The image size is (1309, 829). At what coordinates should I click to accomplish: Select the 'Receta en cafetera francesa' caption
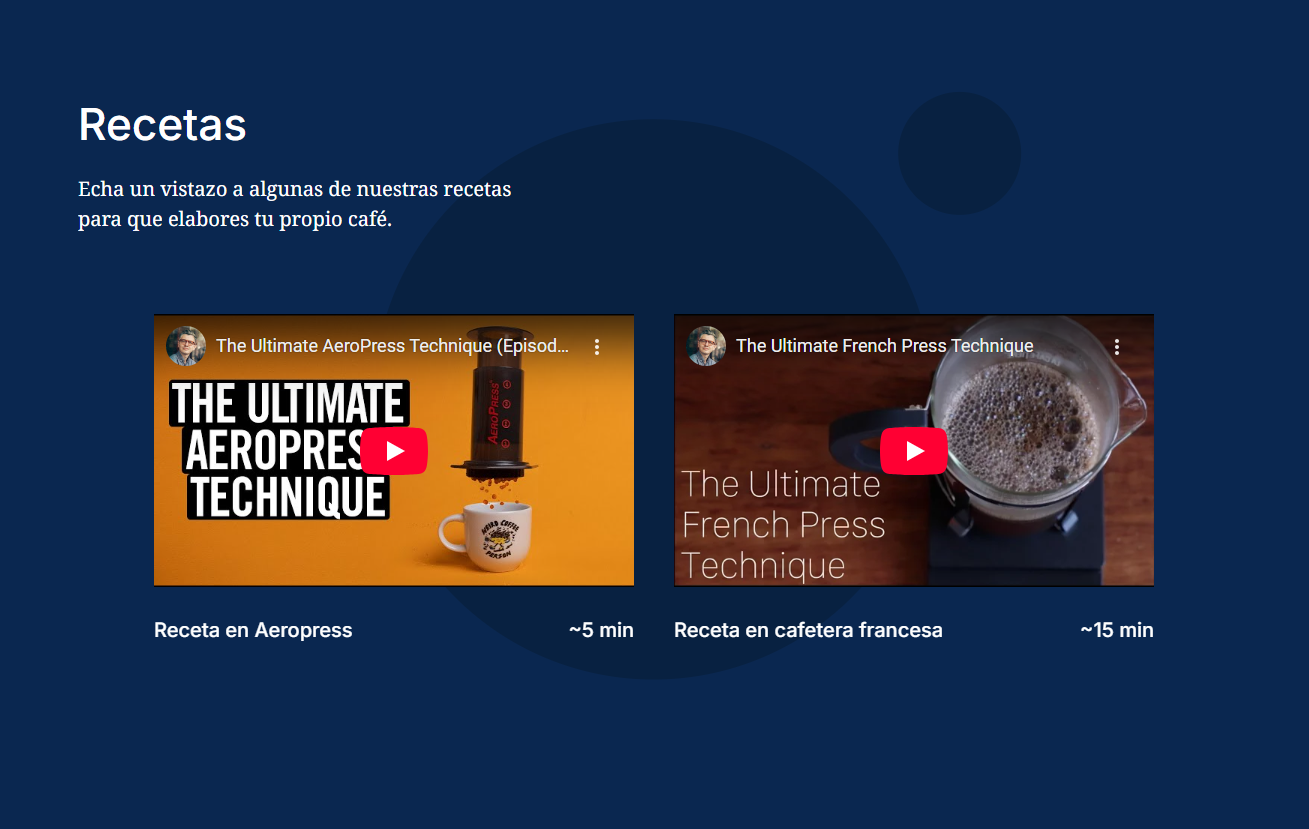click(808, 630)
